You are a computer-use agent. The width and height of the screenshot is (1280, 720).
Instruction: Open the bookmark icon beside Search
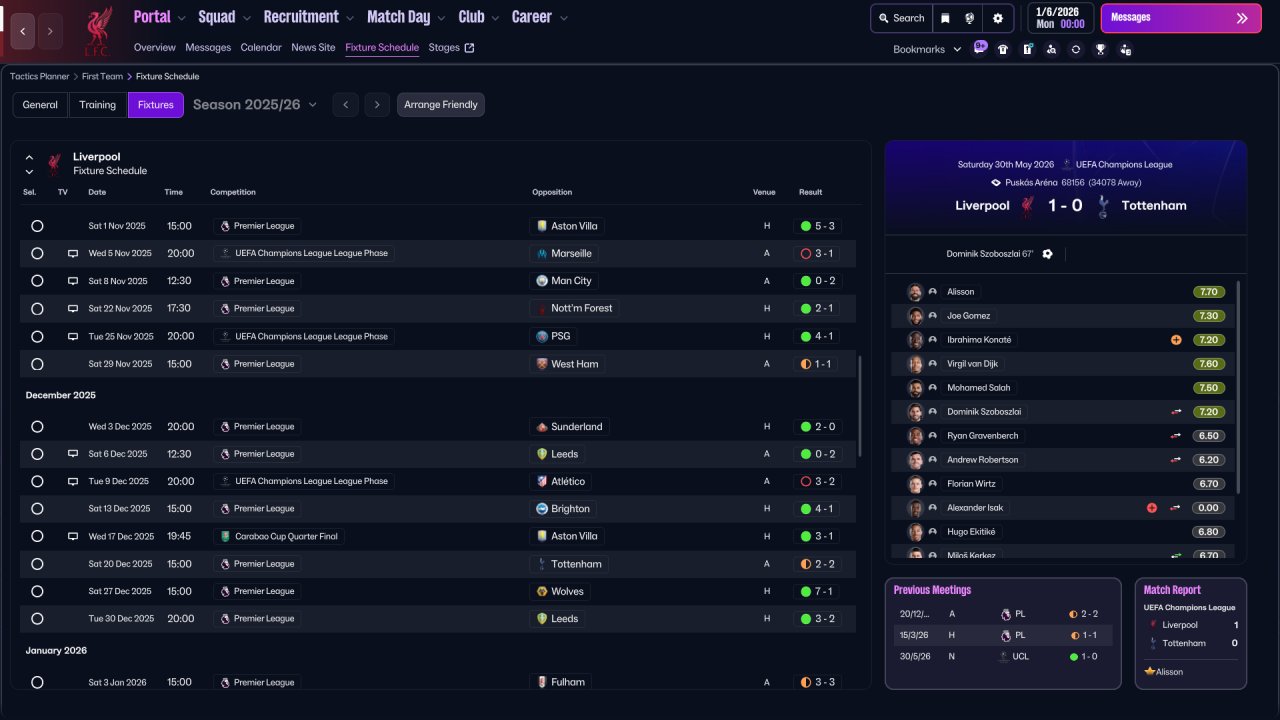pos(946,18)
